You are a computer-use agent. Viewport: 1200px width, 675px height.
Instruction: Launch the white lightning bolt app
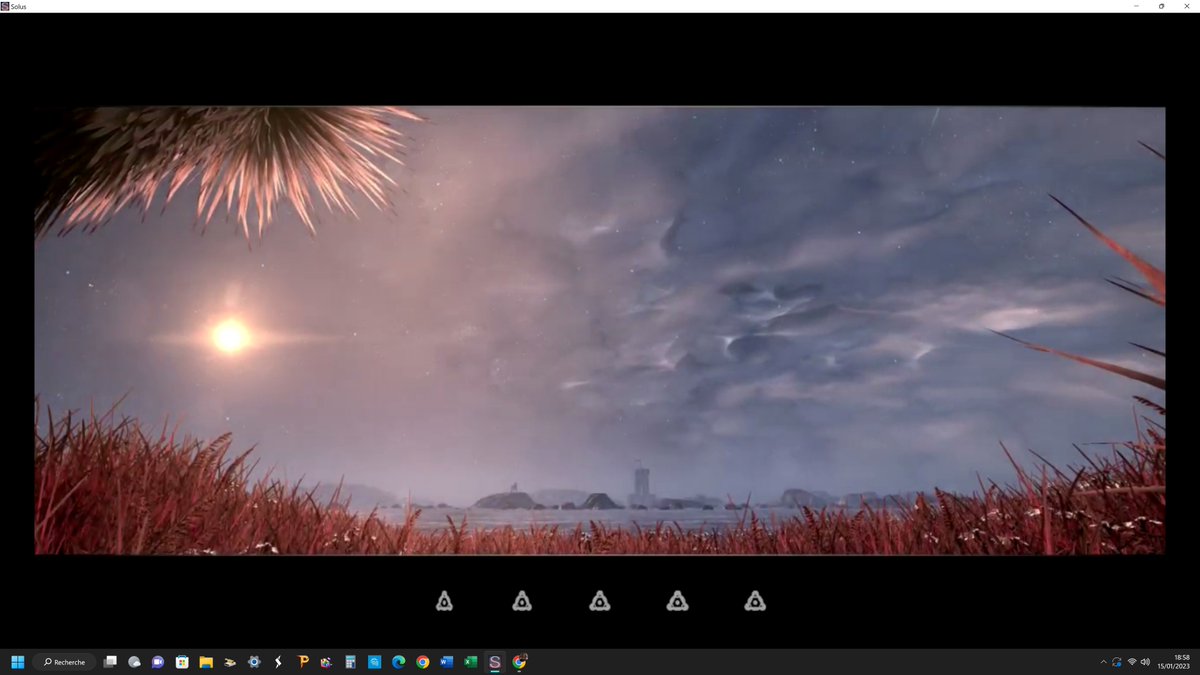[278, 662]
